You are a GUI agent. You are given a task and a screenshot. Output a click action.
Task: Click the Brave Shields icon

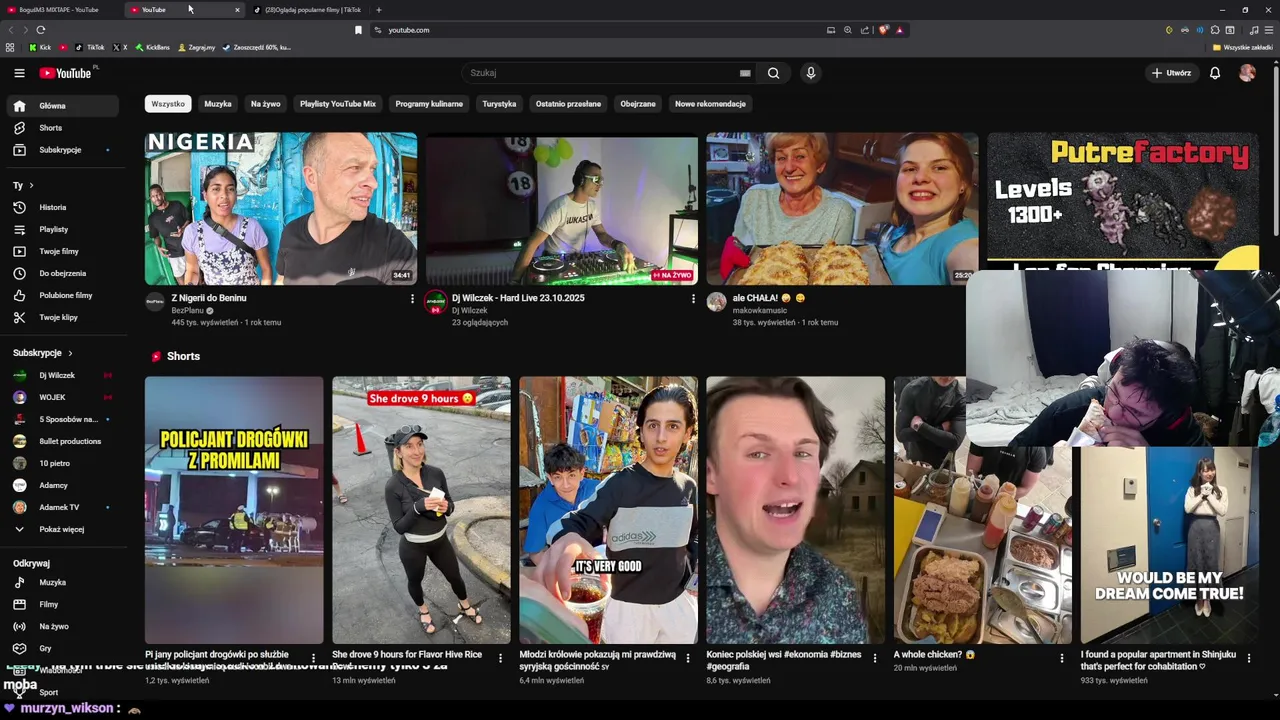click(883, 30)
